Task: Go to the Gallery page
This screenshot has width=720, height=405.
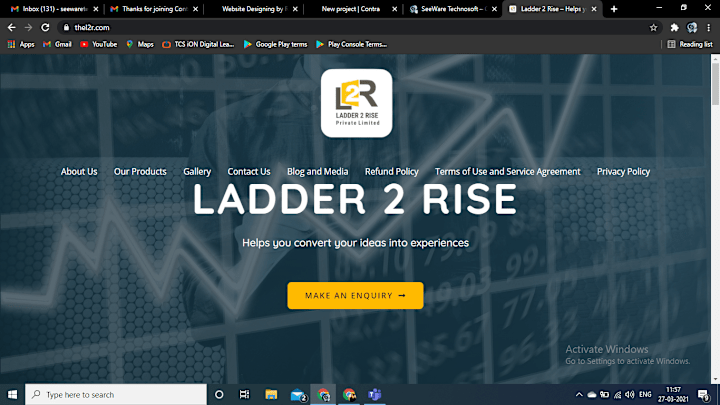Action: pos(197,172)
